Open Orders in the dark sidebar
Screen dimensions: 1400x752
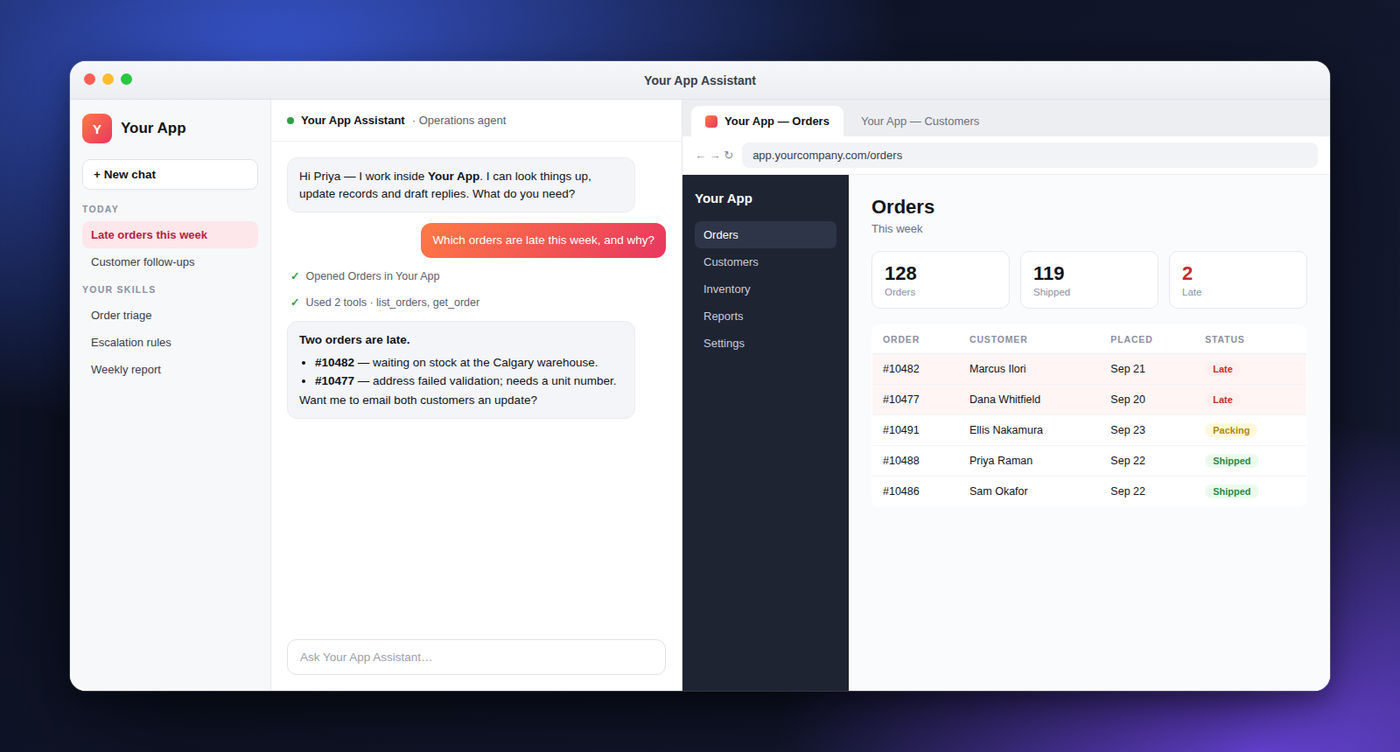tap(766, 235)
